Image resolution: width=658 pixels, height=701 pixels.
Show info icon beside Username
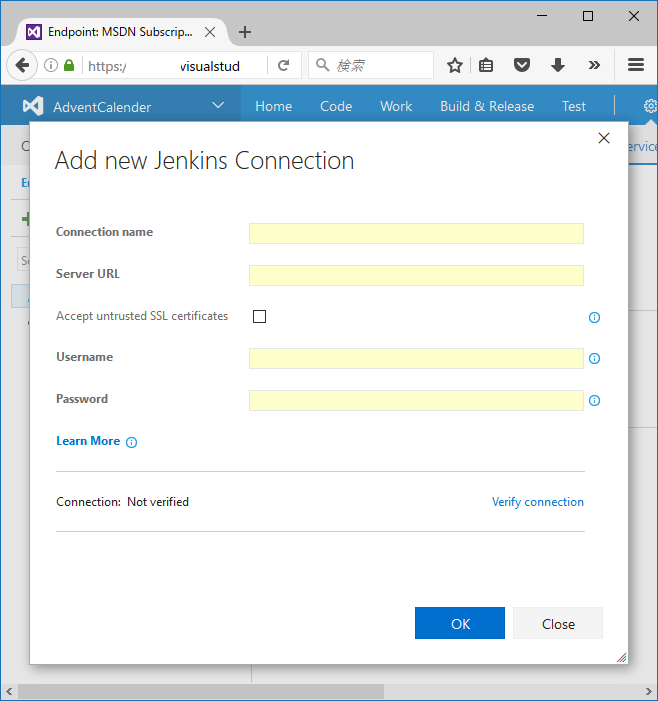pyautogui.click(x=594, y=359)
